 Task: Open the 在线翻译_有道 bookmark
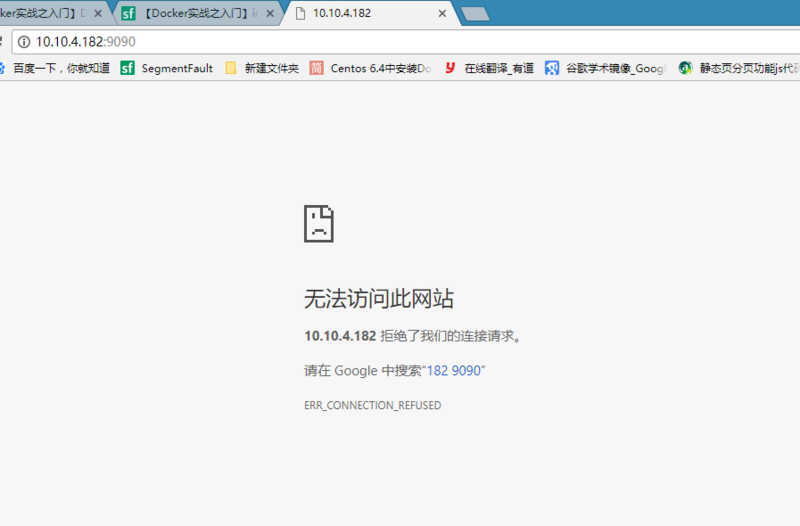point(499,68)
